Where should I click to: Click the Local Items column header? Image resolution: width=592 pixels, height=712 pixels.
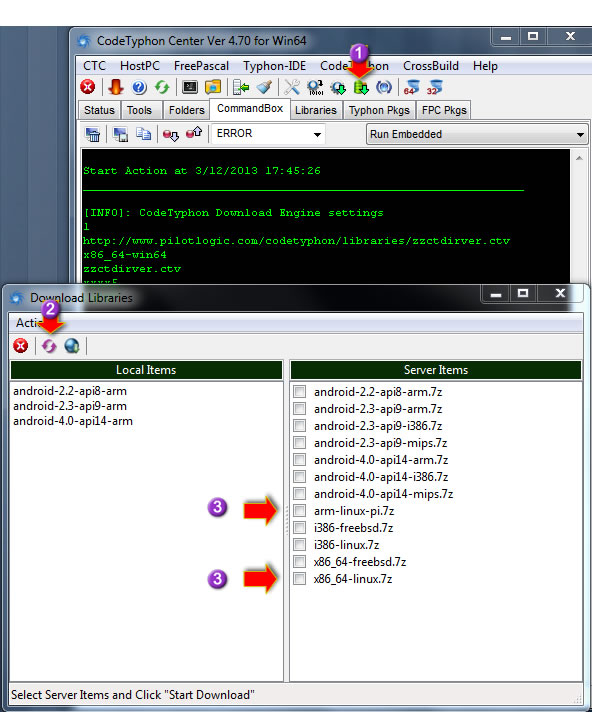146,370
